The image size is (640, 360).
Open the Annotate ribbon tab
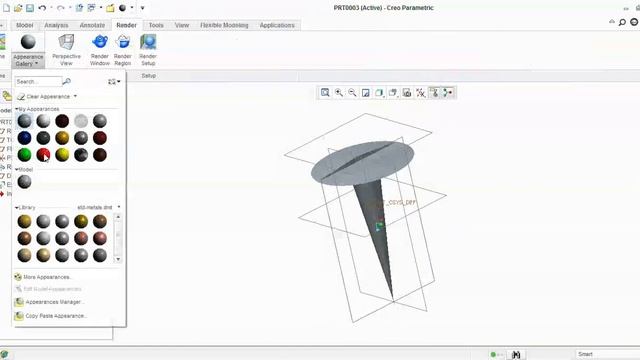[92, 25]
